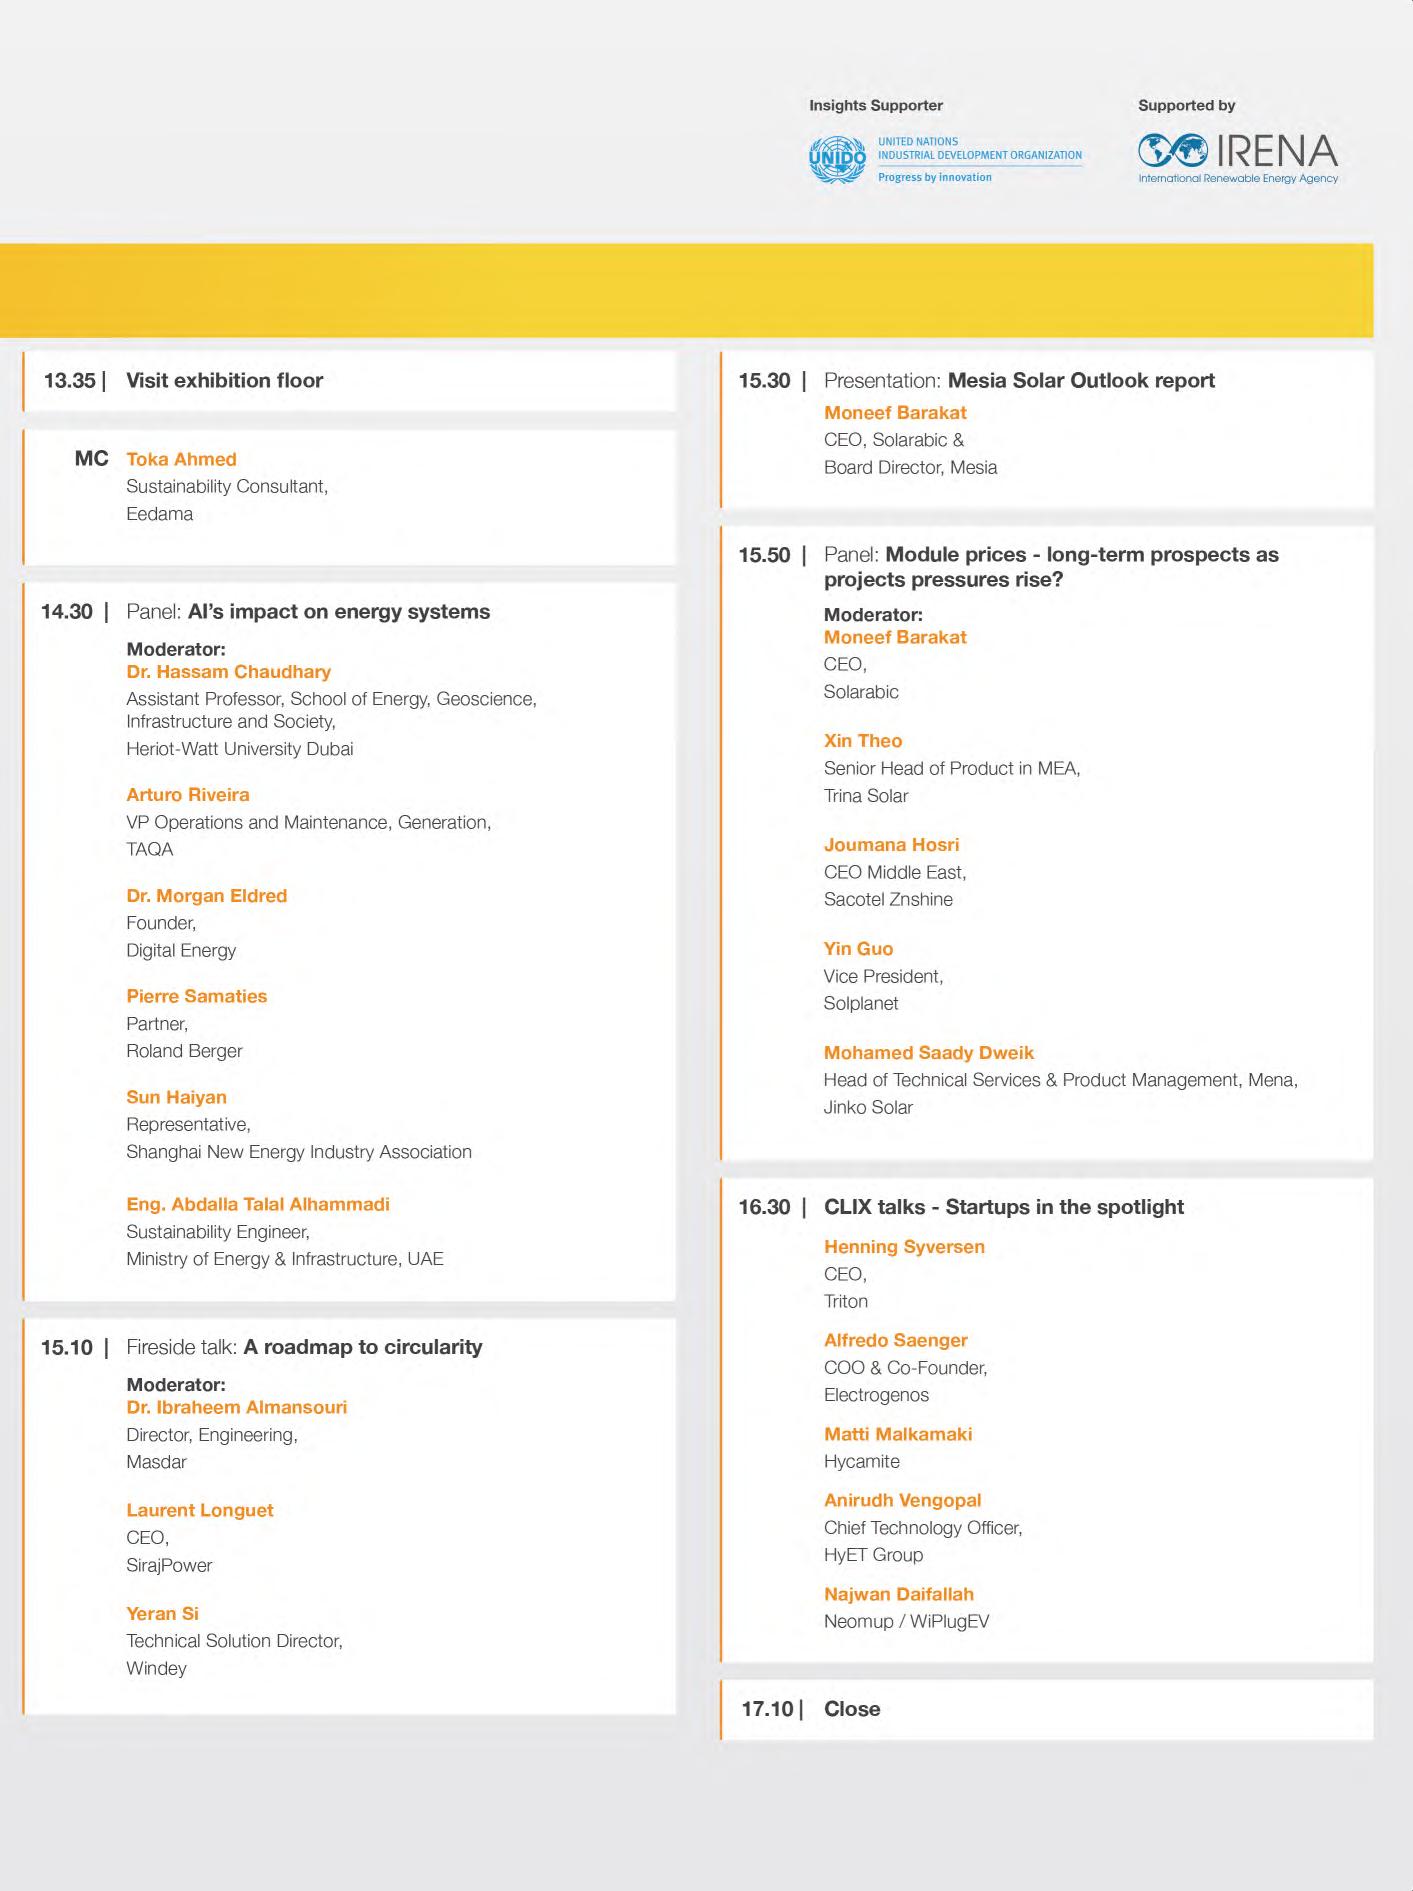
Task: Select 'VP Operations and Maintenance, Generation,' line
Action: click(x=308, y=822)
